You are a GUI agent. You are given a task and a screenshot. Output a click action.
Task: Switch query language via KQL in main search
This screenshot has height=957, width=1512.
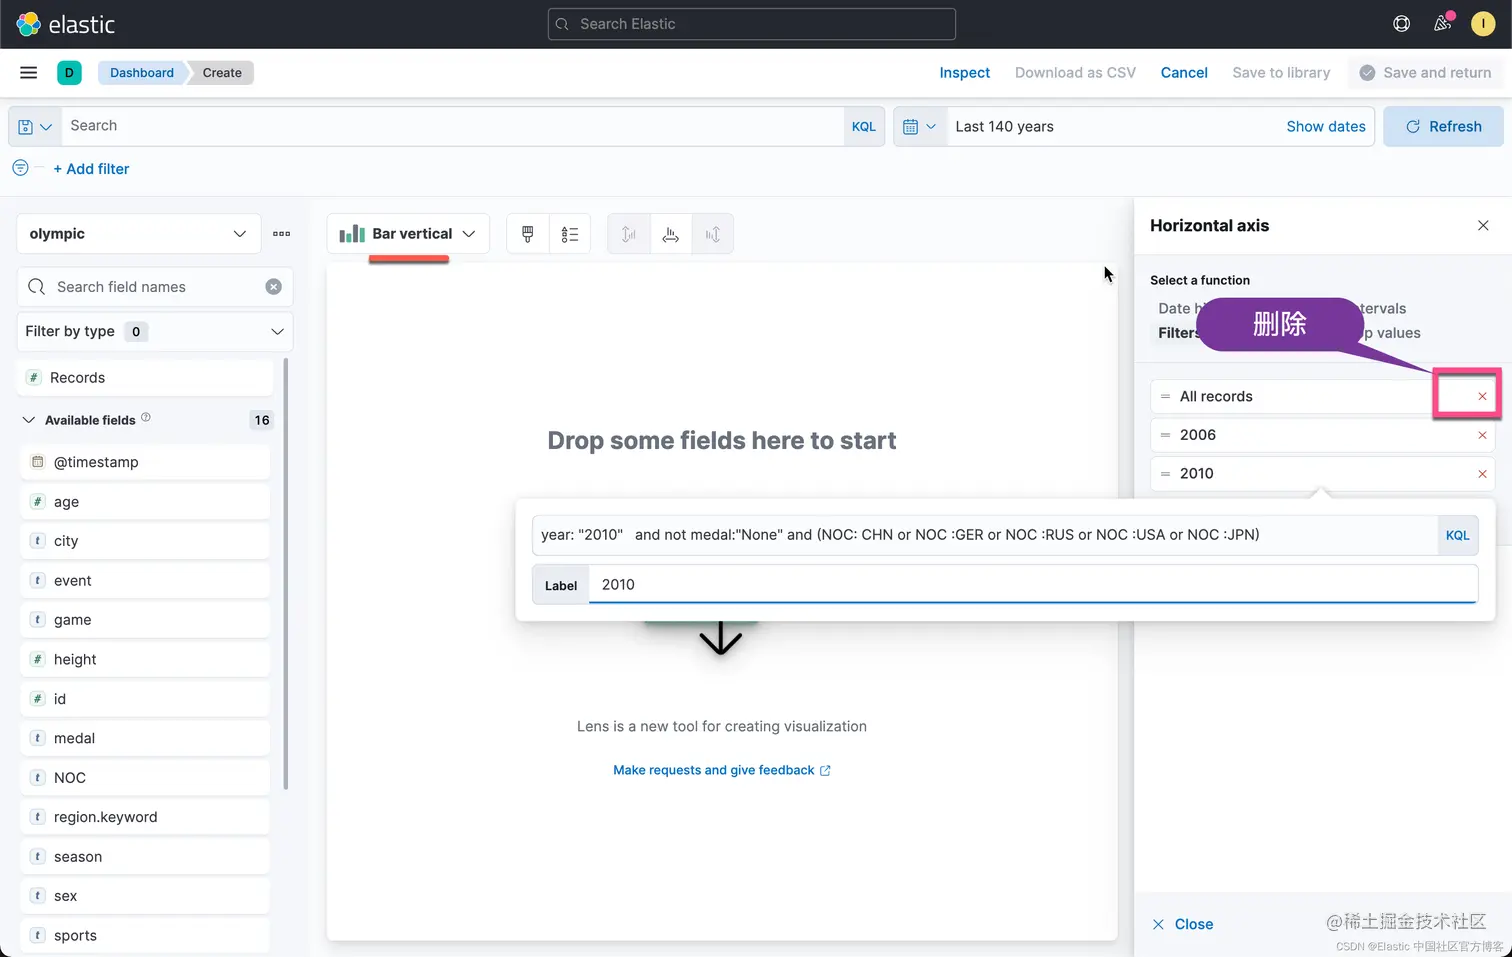coord(864,127)
